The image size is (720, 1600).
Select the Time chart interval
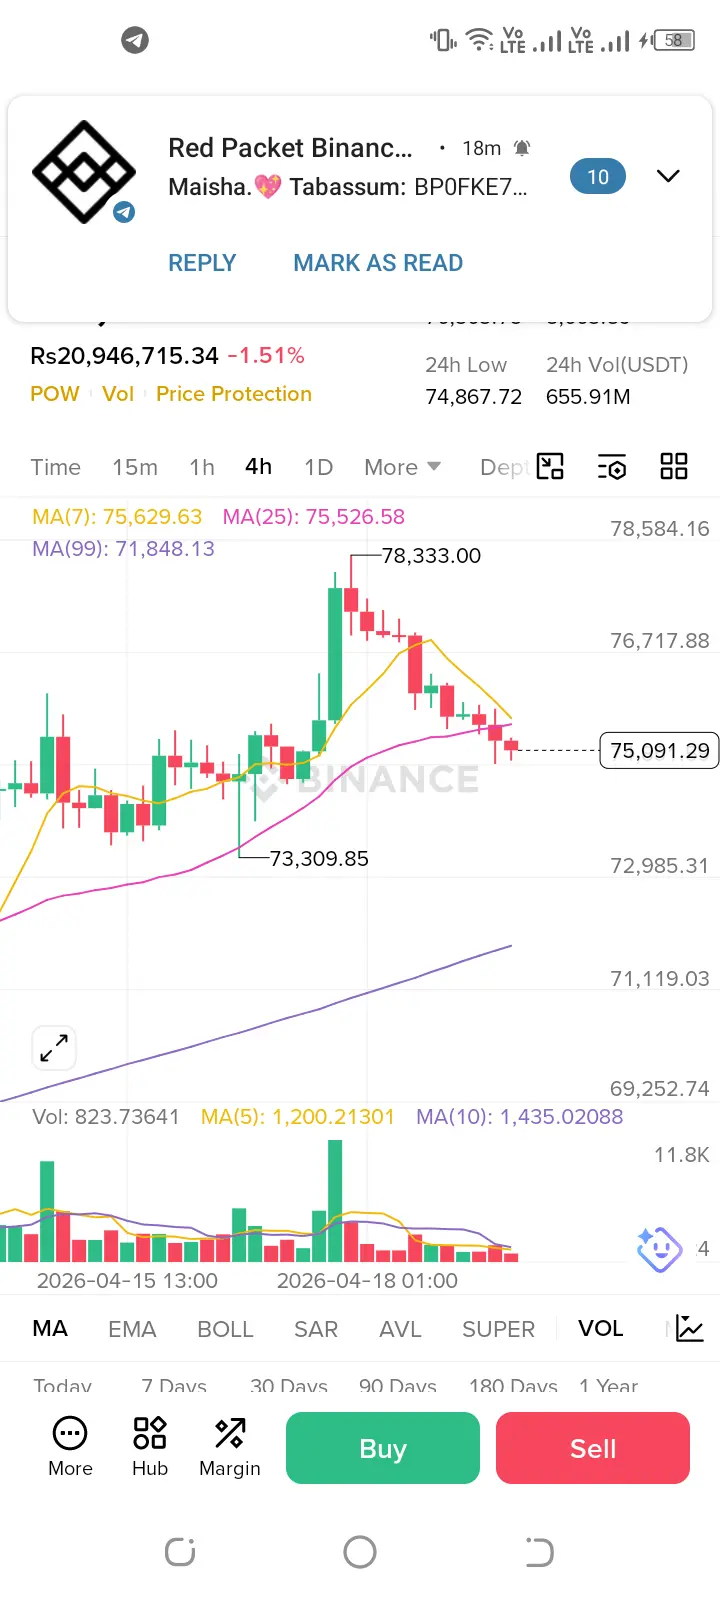(56, 467)
